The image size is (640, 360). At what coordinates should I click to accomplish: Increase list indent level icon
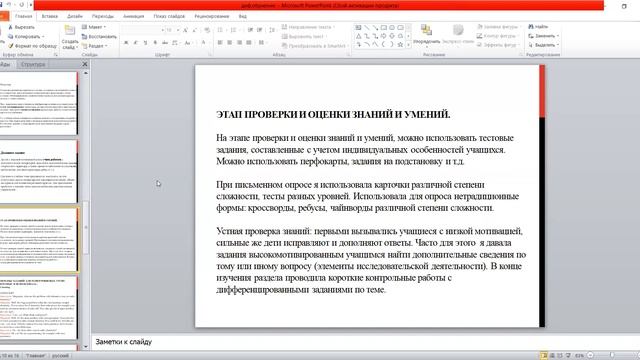tap(260, 30)
